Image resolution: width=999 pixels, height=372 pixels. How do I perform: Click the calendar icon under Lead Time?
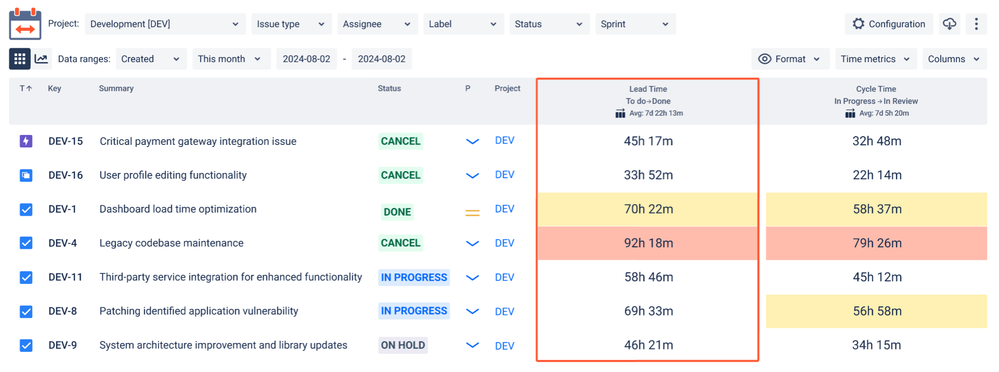pyautogui.click(x=621, y=113)
